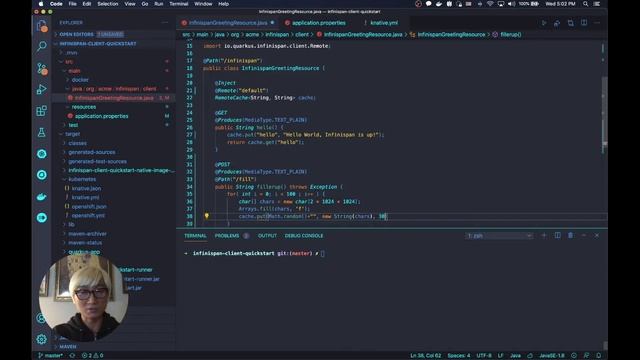Click the lightbulb quick-fix on line 38

(207, 216)
